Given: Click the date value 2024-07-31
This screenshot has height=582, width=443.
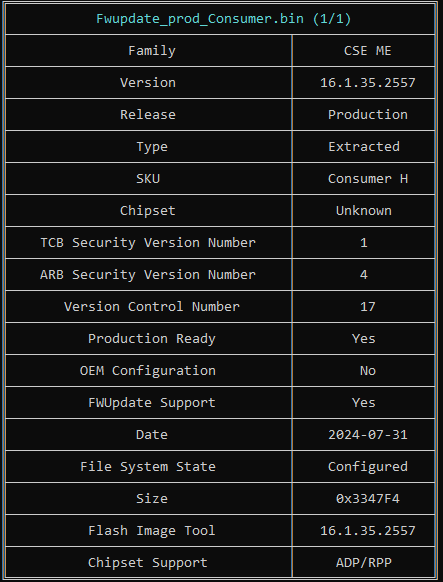Looking at the screenshot, I should [367, 434].
